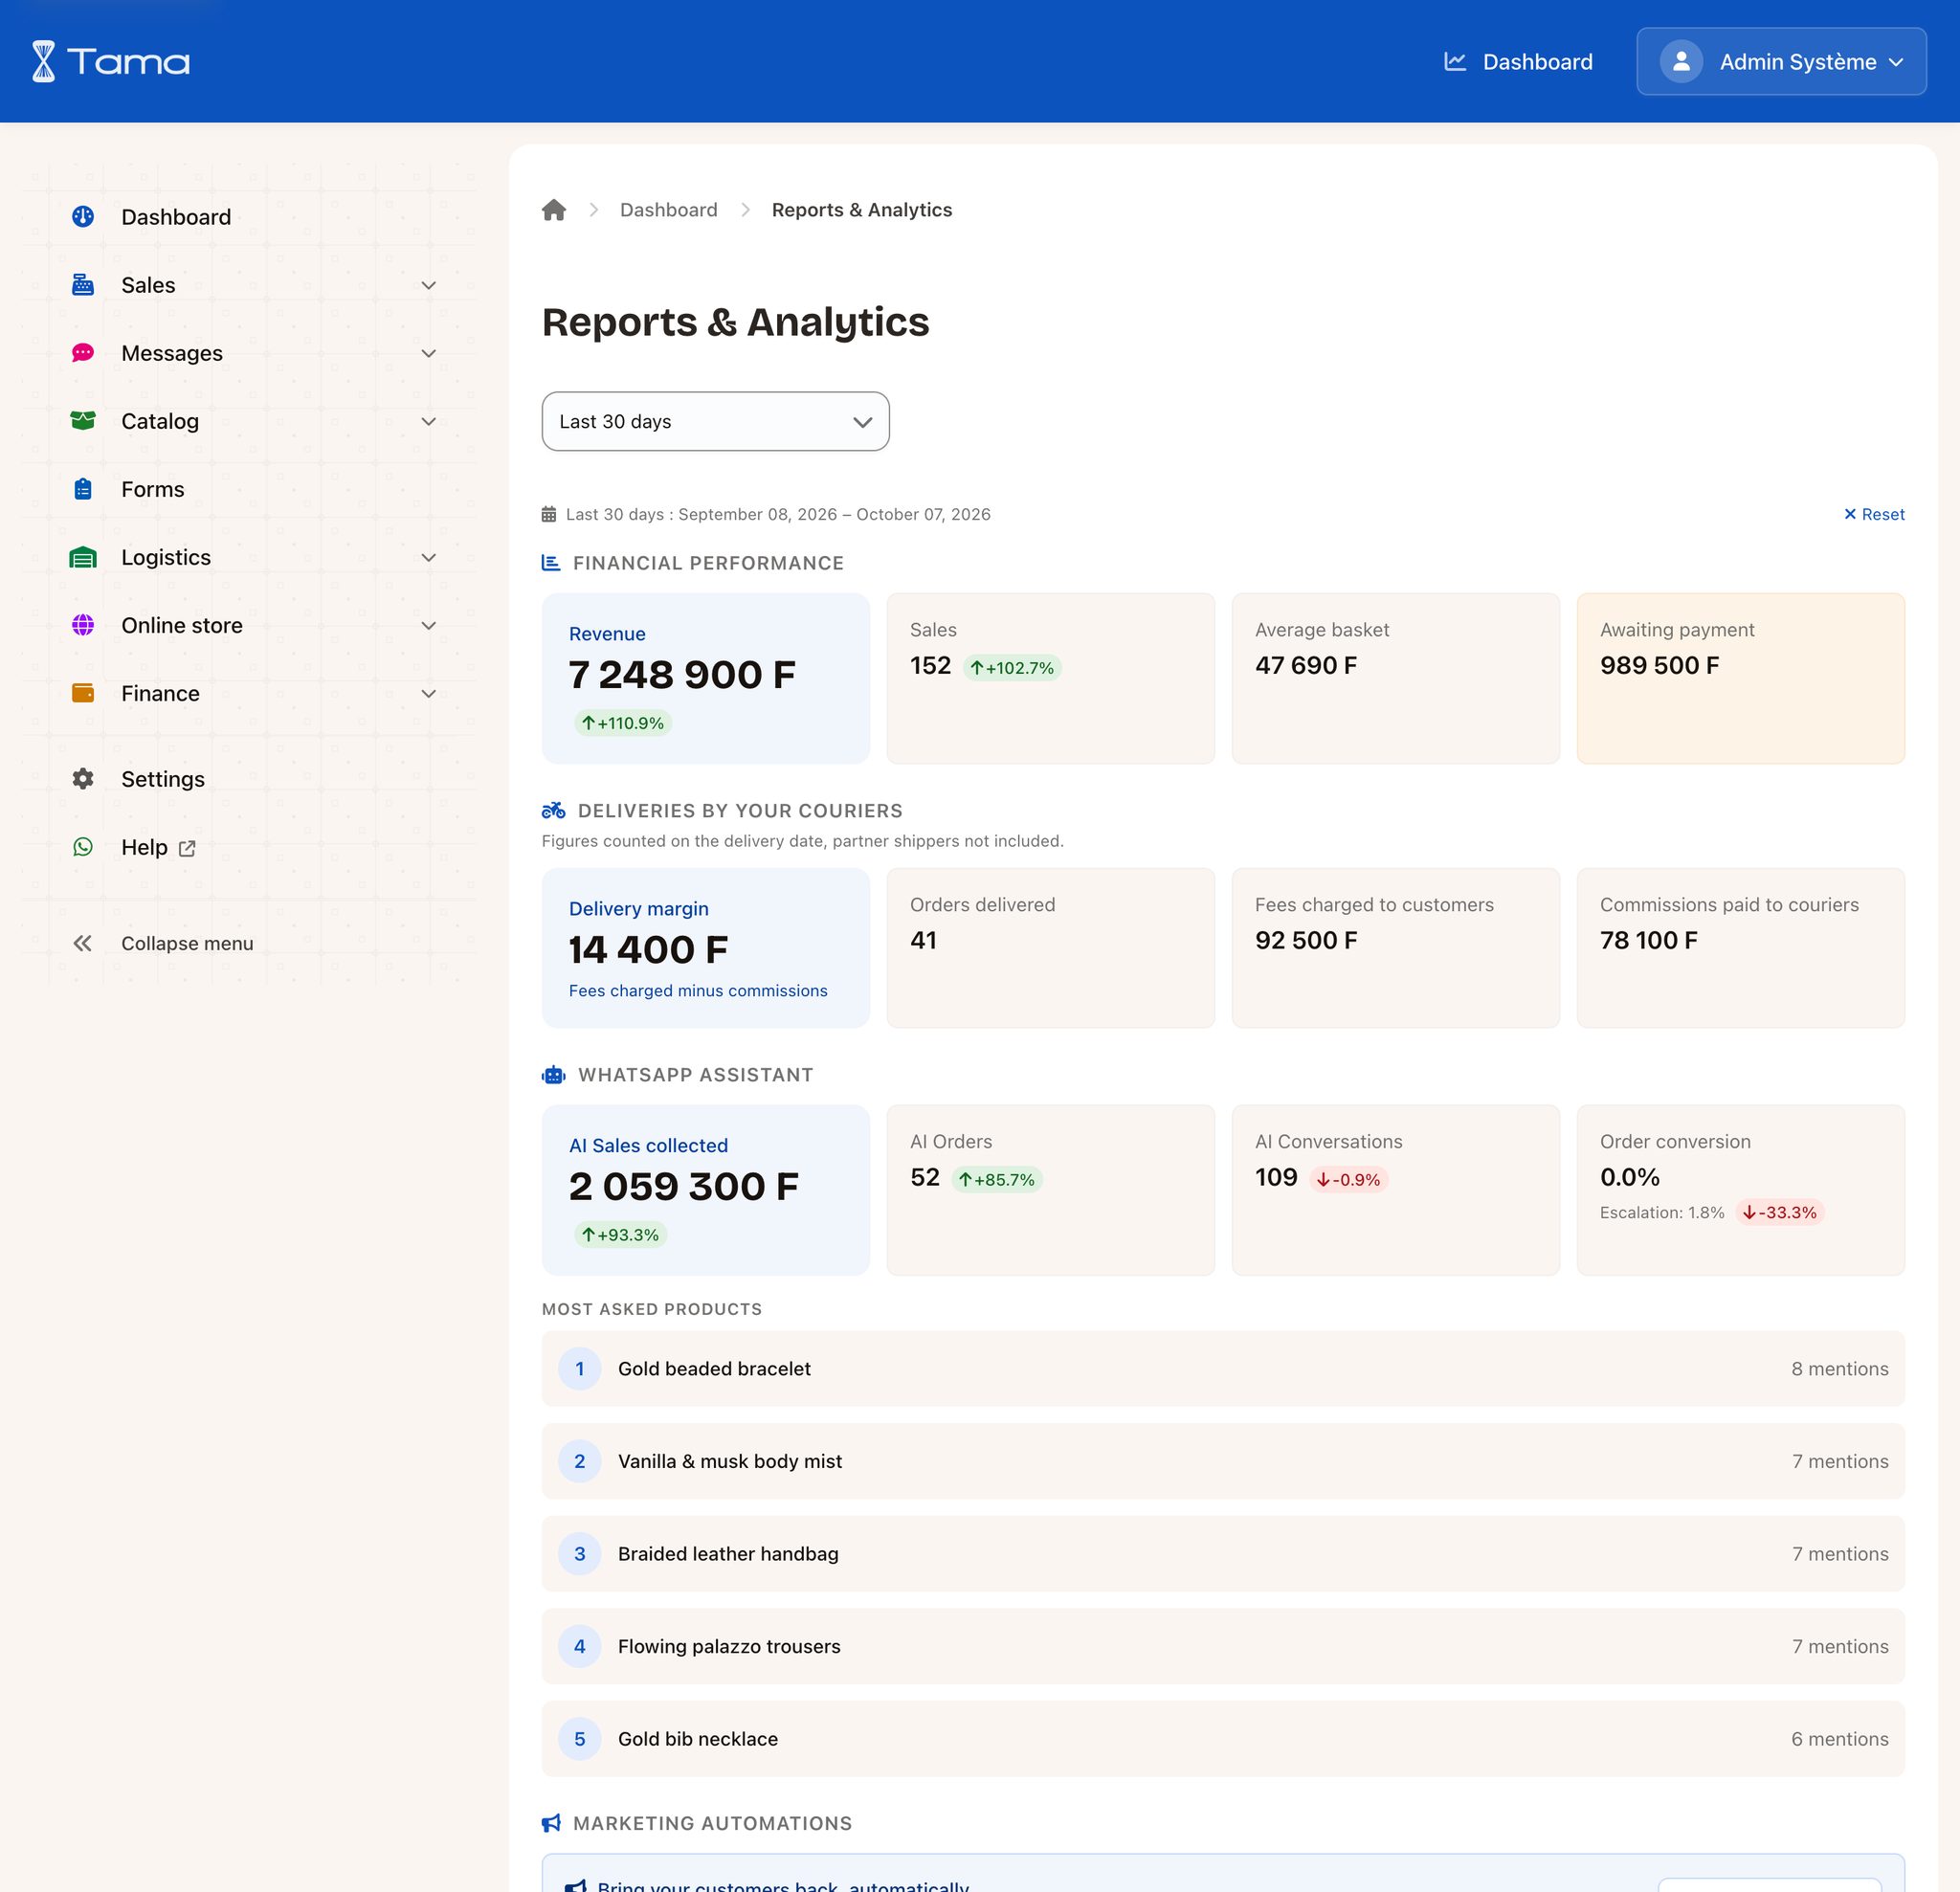This screenshot has width=1960, height=1892.
Task: Click Reports & Analytics breadcrumb item
Action: coord(861,209)
